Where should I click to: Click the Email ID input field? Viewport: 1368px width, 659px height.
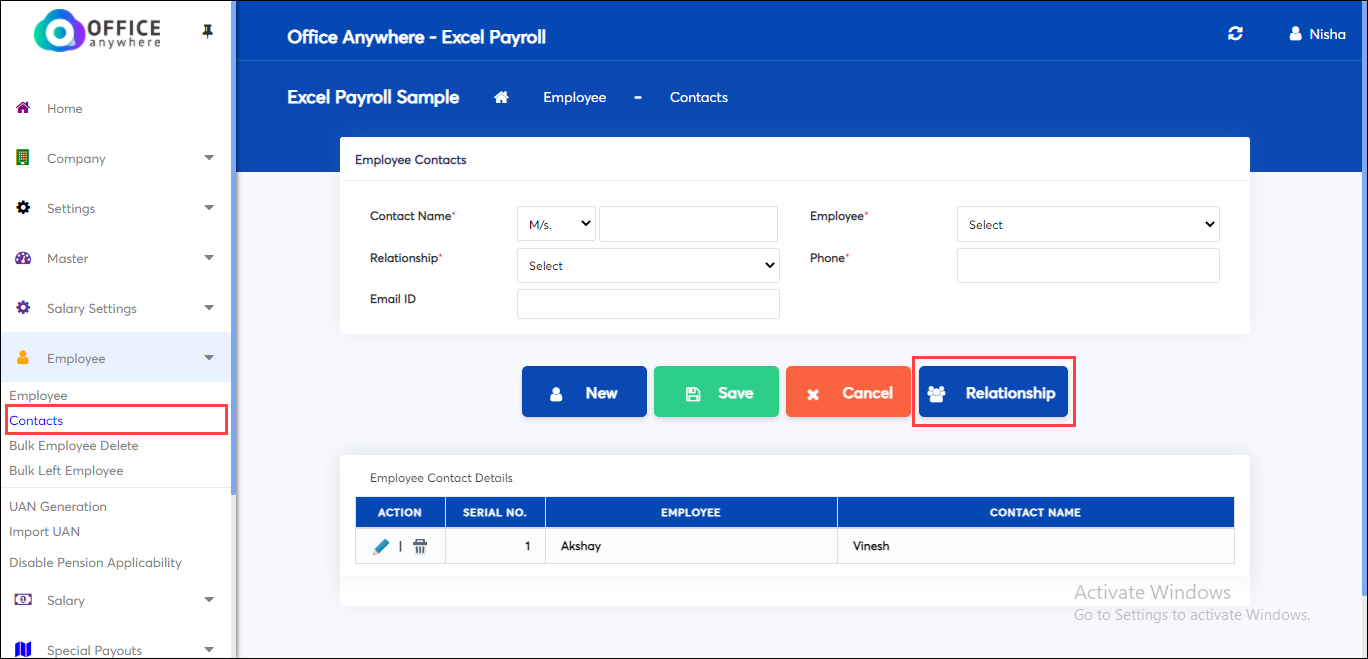pyautogui.click(x=648, y=304)
